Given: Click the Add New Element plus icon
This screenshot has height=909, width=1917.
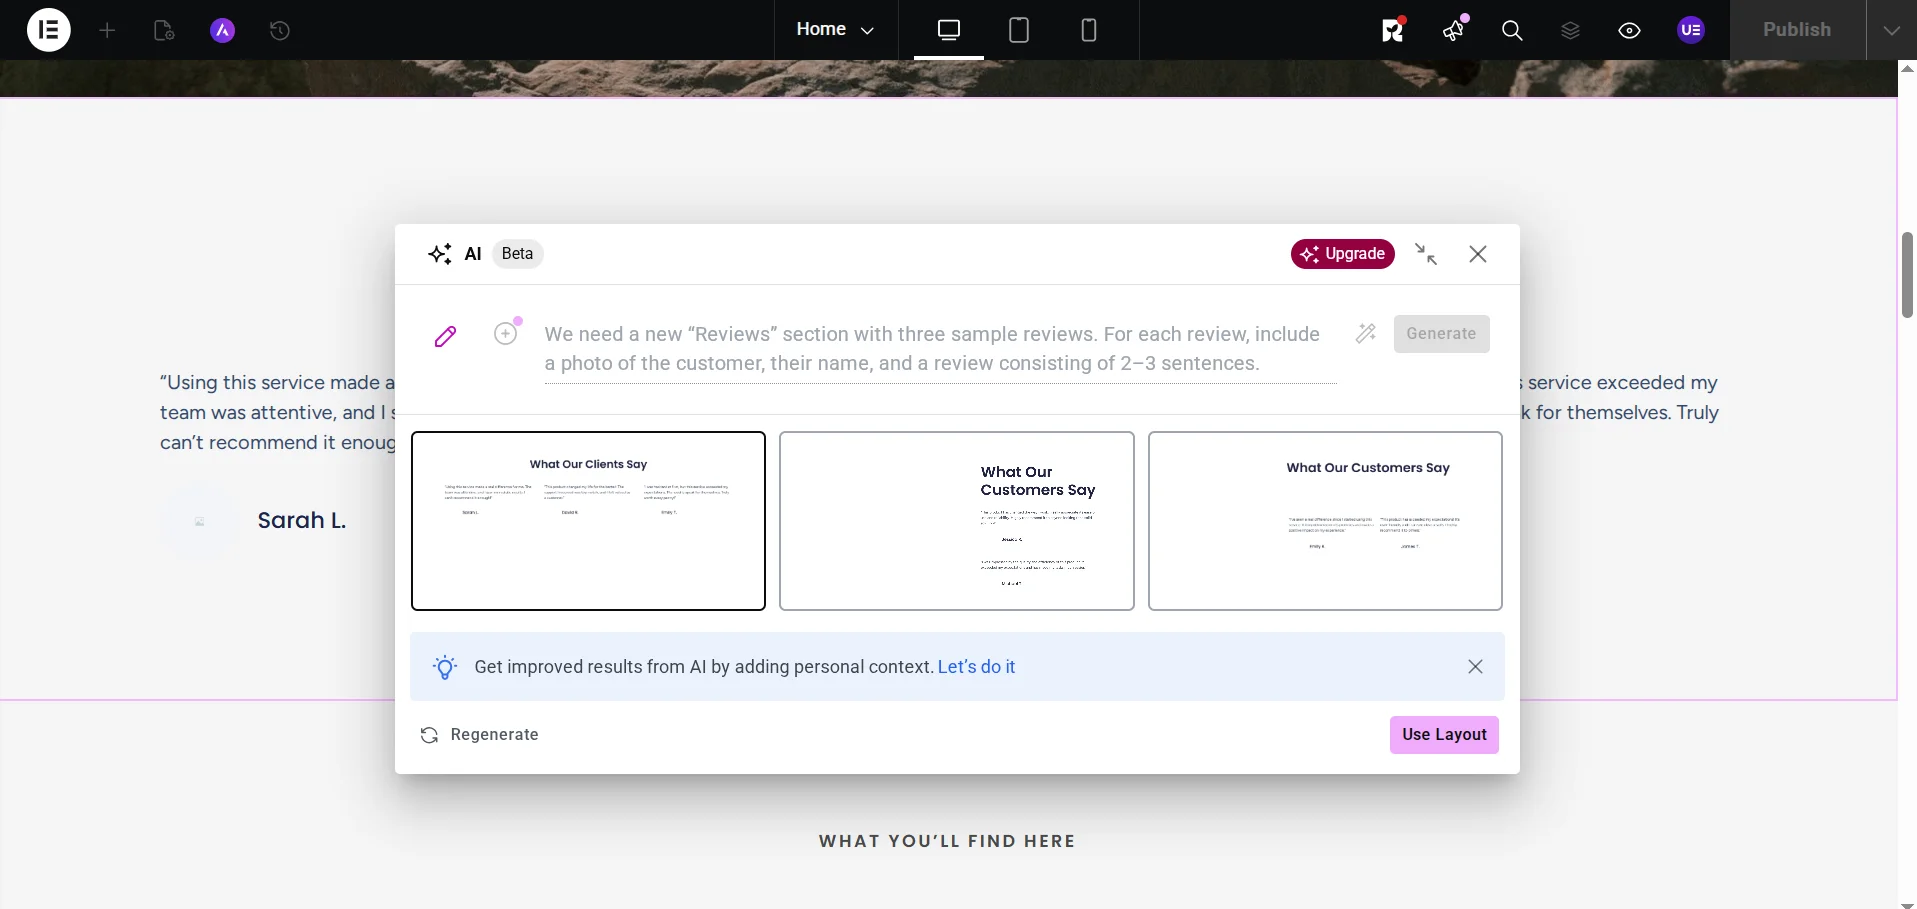Looking at the screenshot, I should pos(106,30).
